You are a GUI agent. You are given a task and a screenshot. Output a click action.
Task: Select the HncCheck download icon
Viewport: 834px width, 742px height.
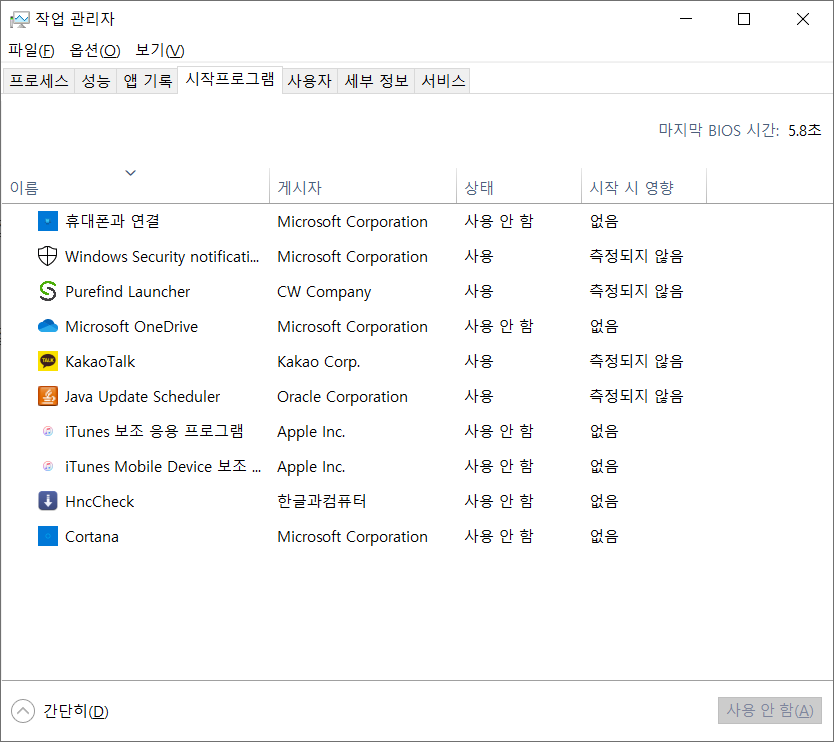click(x=47, y=501)
